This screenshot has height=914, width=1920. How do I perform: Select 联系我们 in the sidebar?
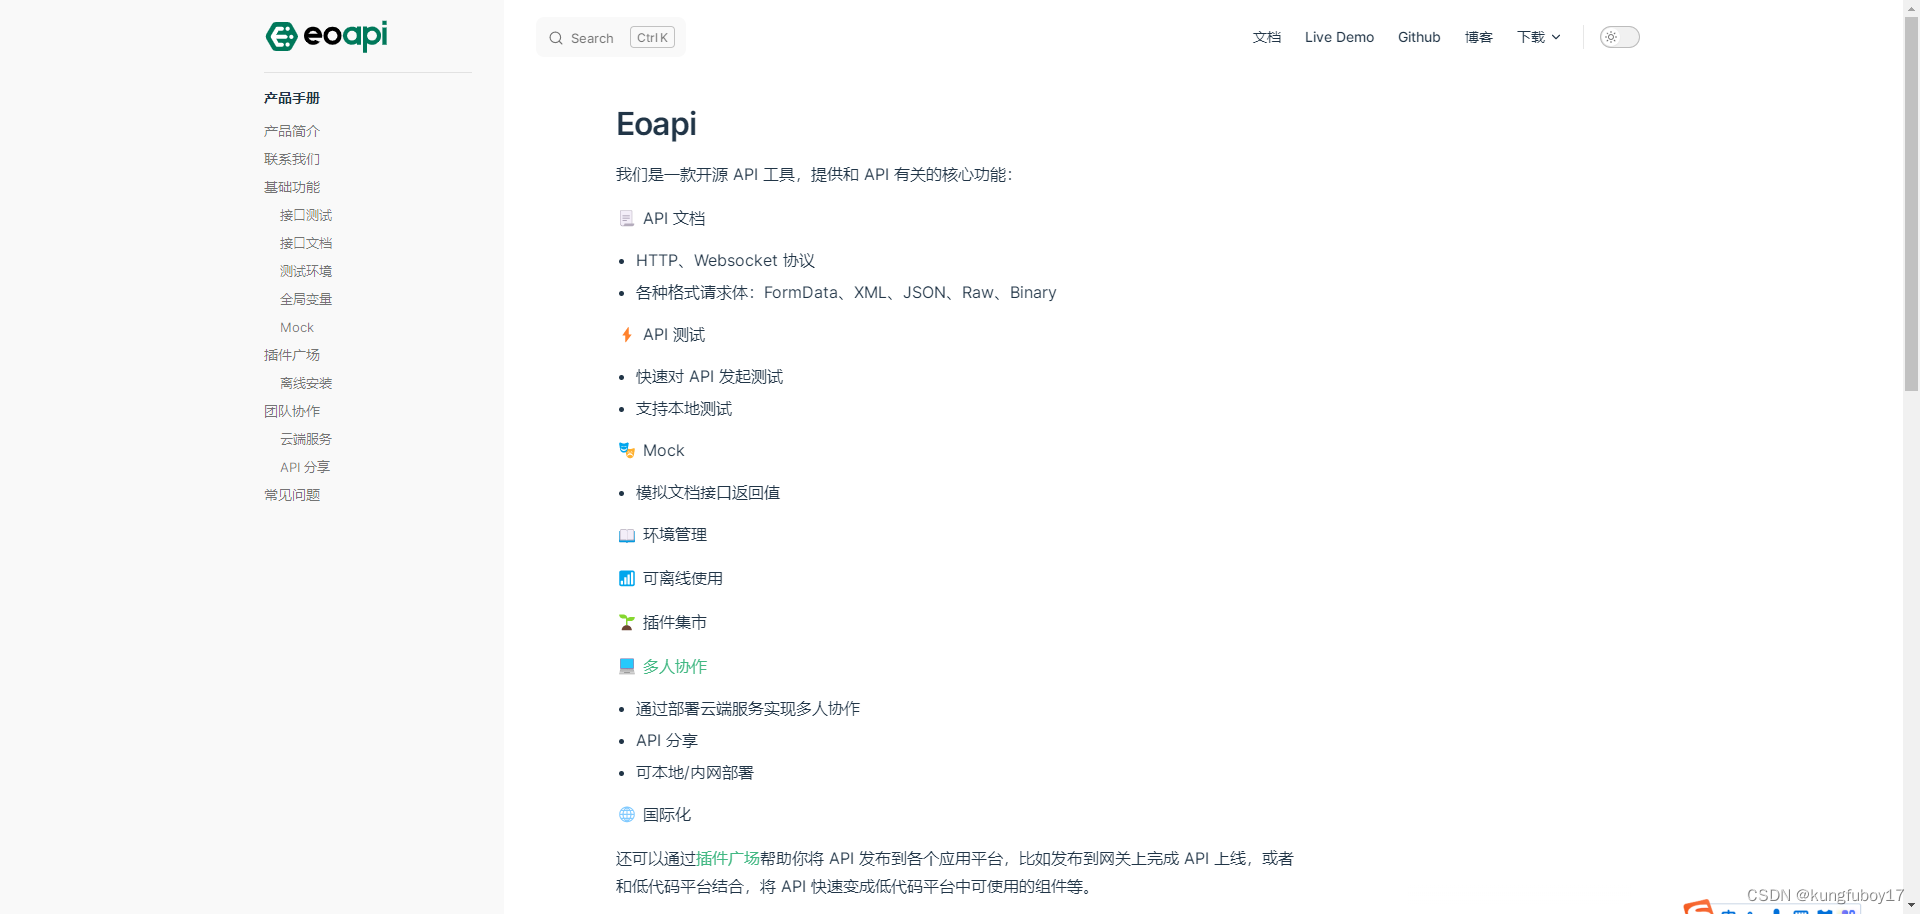coord(292,159)
